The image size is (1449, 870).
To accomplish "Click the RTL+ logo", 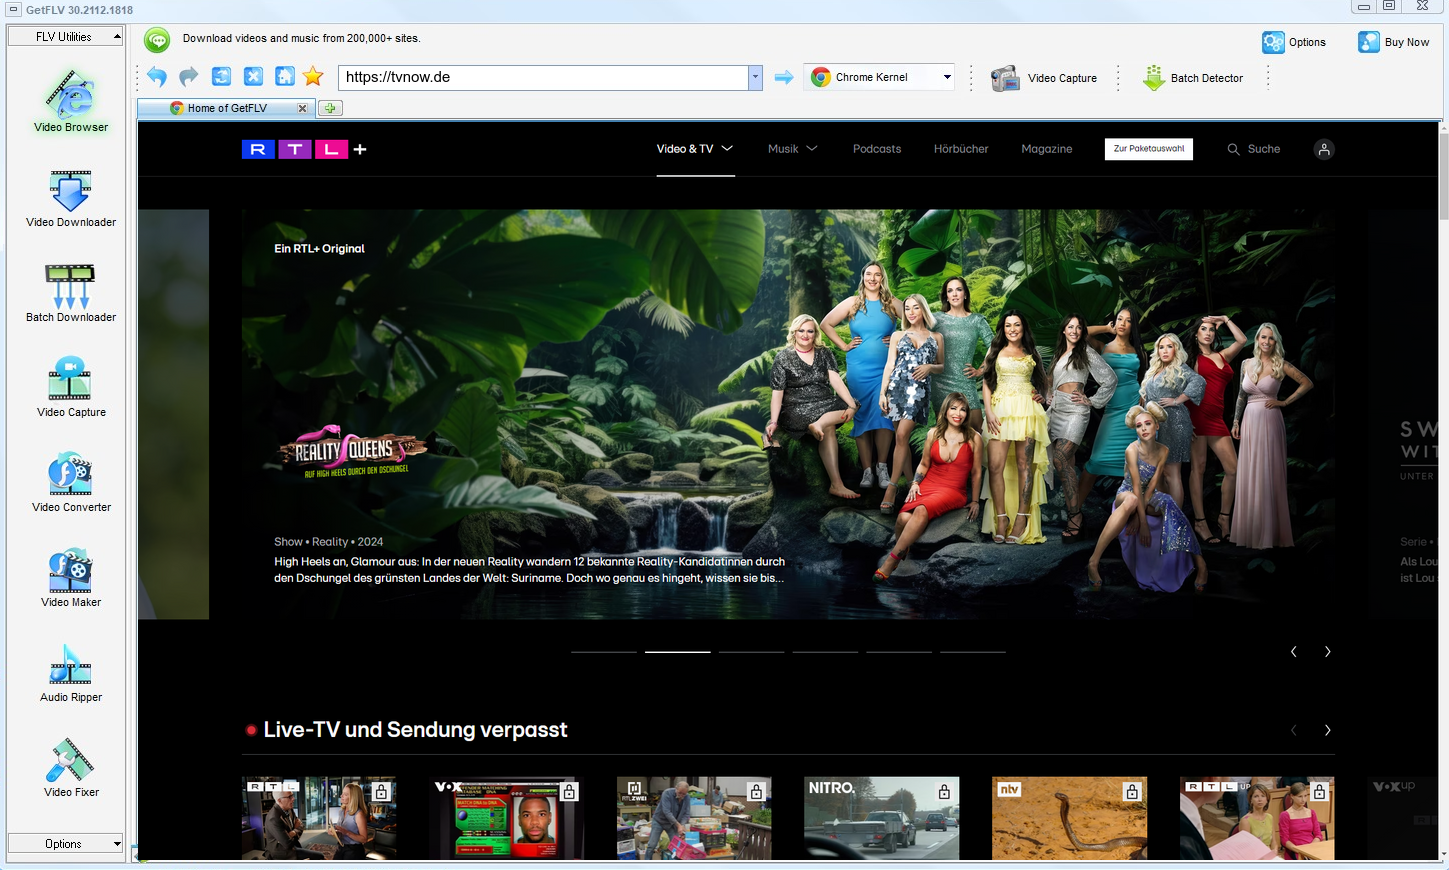I will (304, 149).
